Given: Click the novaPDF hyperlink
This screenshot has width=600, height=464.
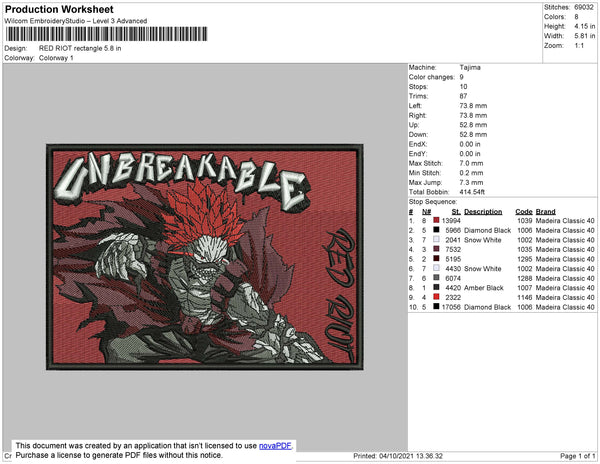Looking at the screenshot, I should (x=275, y=446).
